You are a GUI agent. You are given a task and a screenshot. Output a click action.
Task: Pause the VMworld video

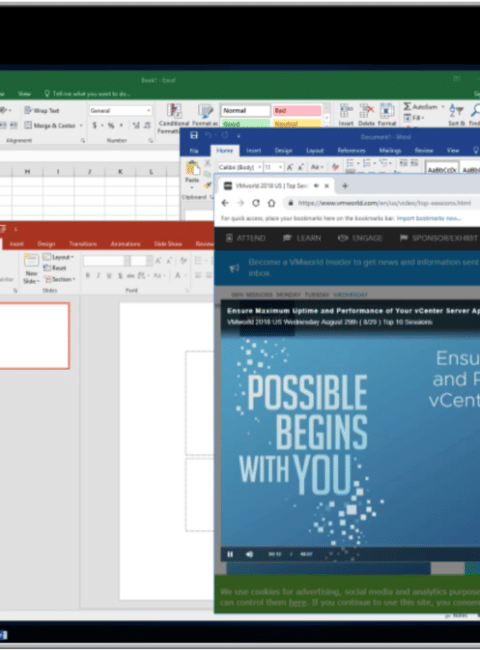tap(230, 554)
